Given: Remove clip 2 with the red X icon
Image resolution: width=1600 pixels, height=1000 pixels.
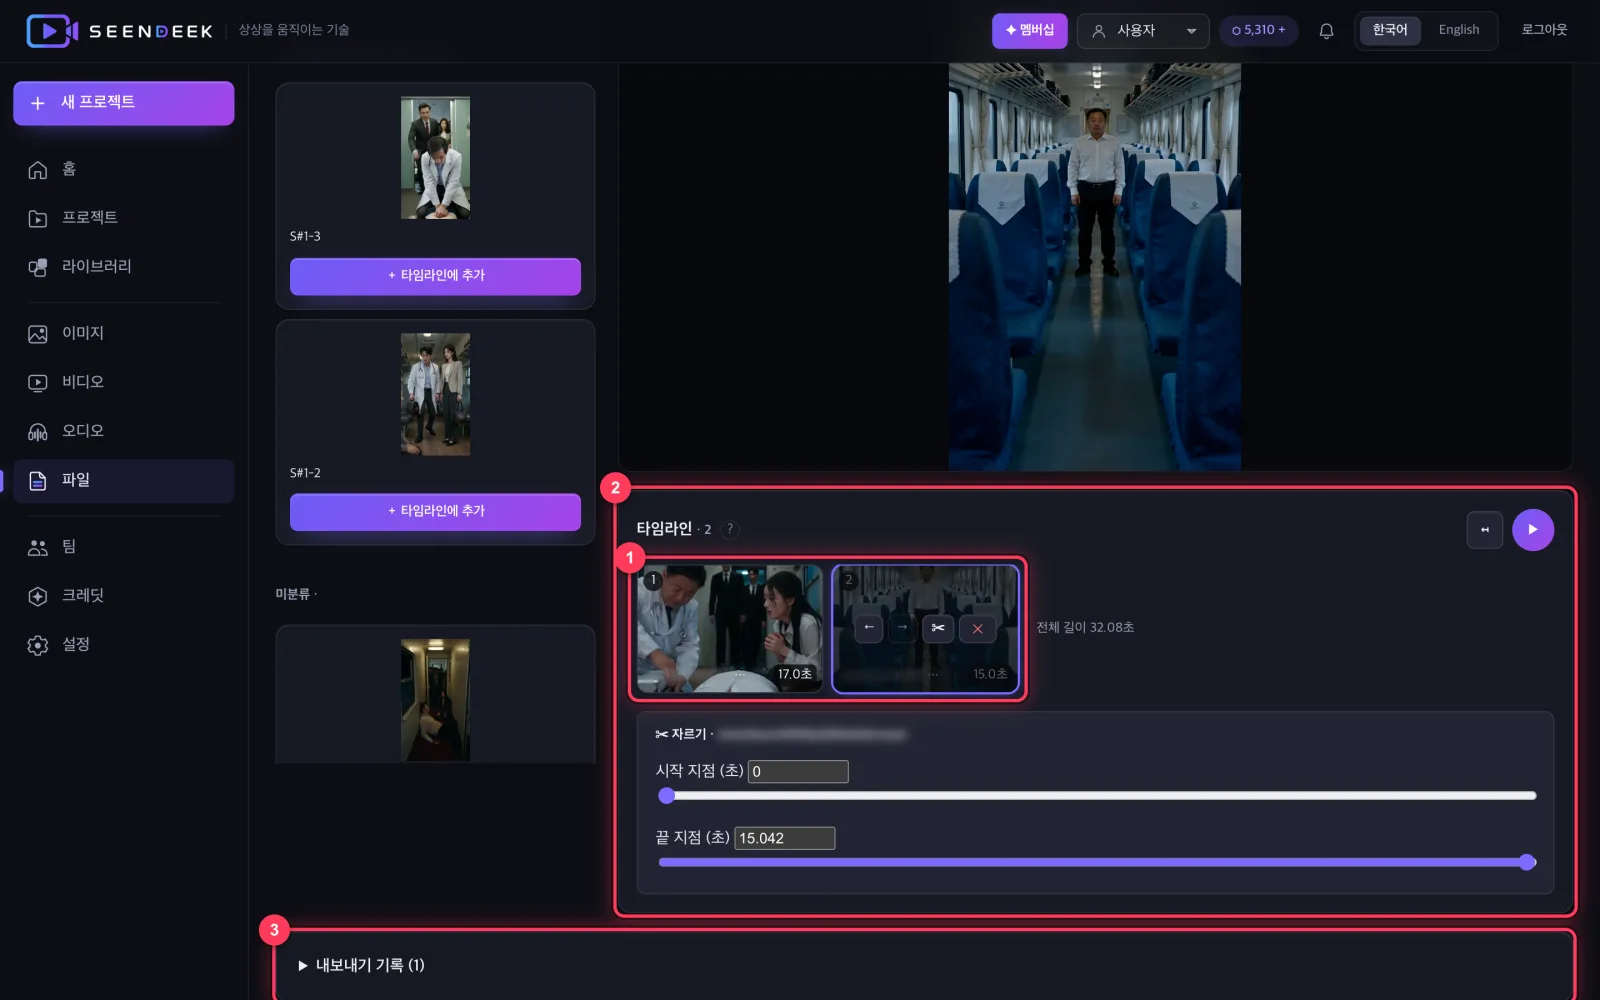Looking at the screenshot, I should (x=977, y=628).
